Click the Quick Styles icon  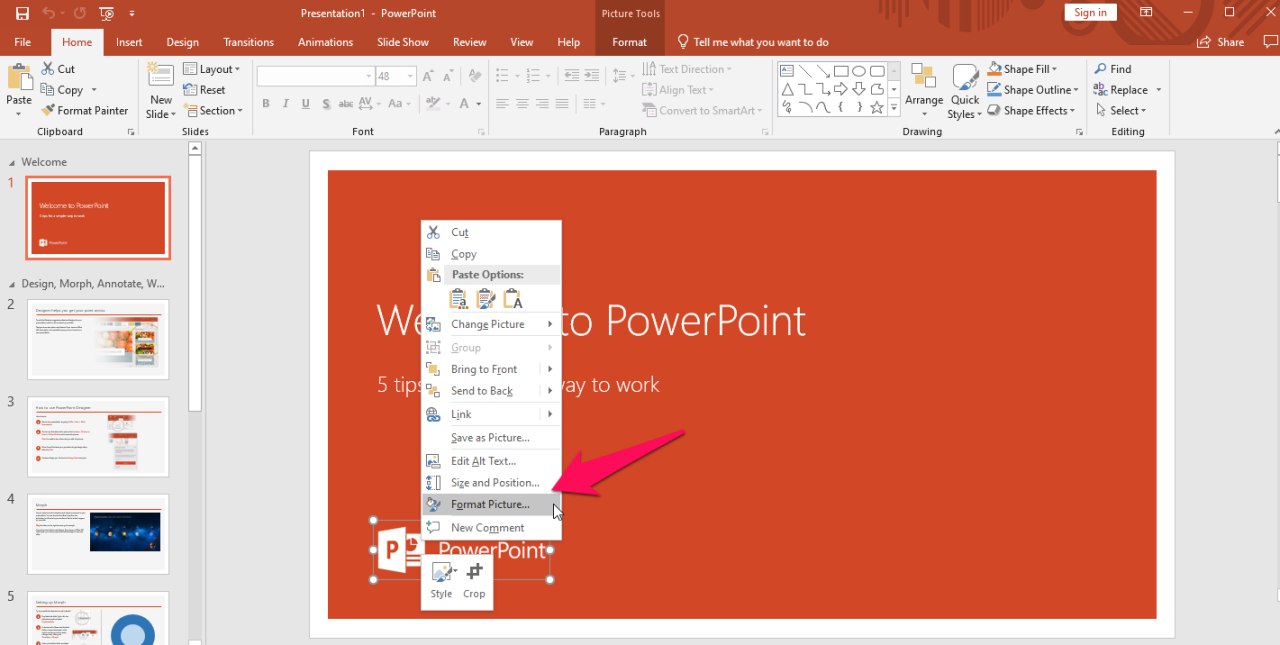pos(965,78)
